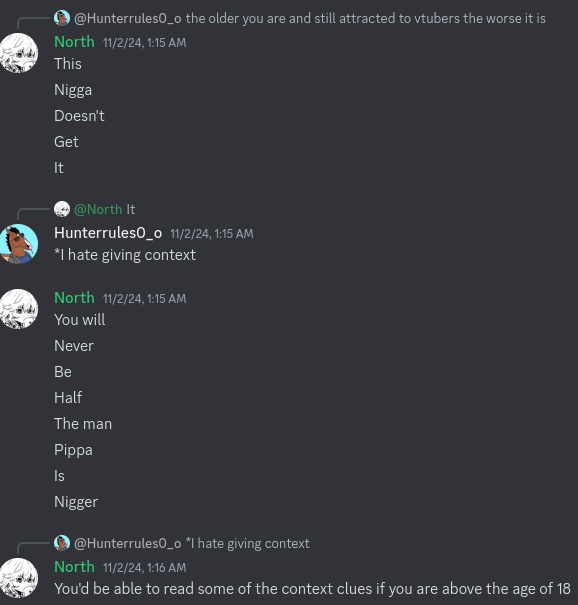Click the small avatar in the bottom "hate giving context" reply preview
Screen dimensions: 578x605
click(62, 543)
